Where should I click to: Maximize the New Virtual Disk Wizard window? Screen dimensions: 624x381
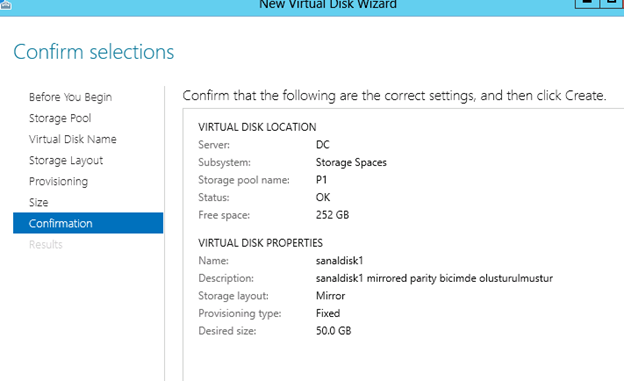[613, 4]
